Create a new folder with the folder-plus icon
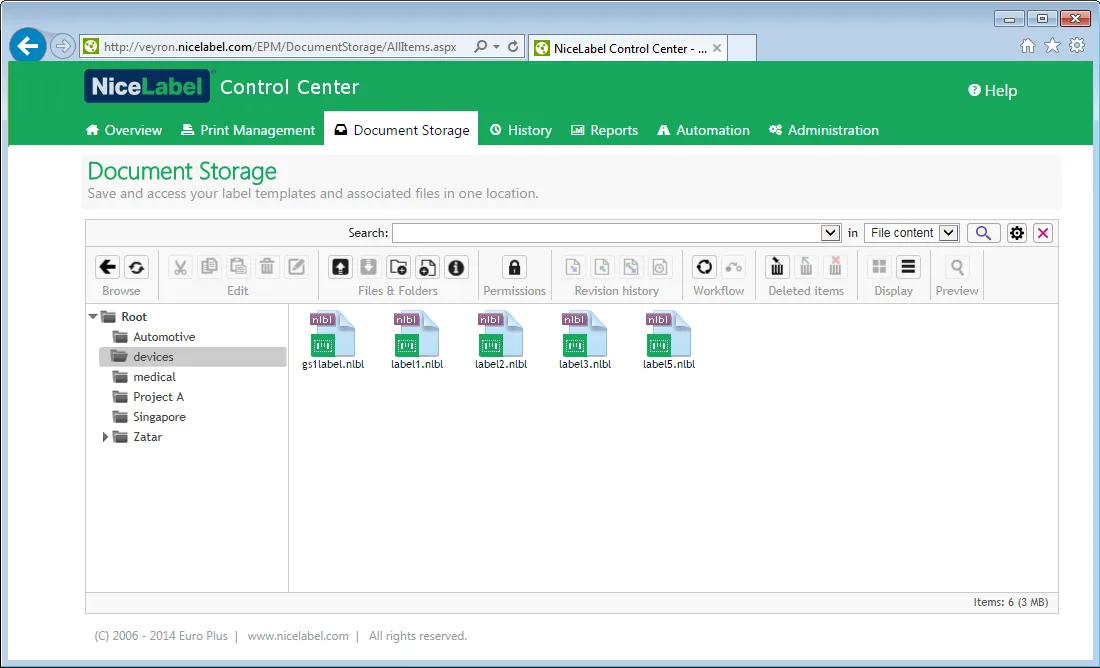The height and width of the screenshot is (668, 1100). [x=398, y=267]
